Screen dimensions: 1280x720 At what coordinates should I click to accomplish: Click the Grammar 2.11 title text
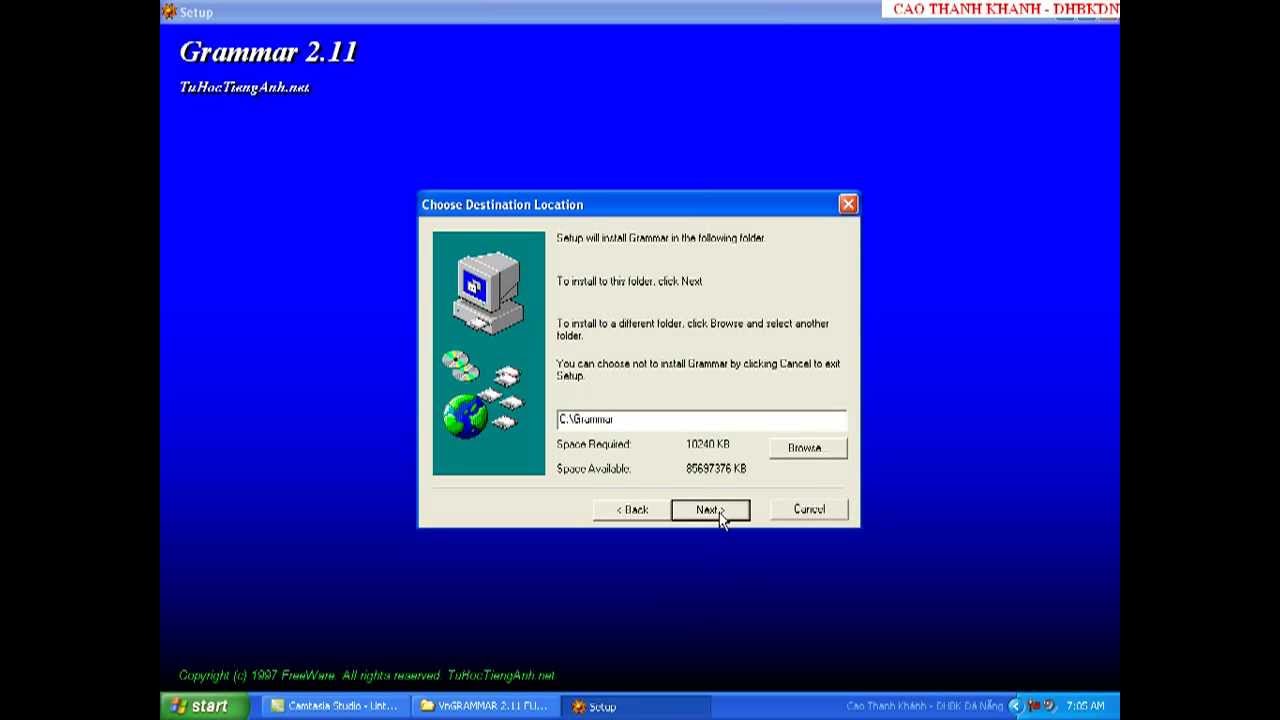(x=268, y=52)
